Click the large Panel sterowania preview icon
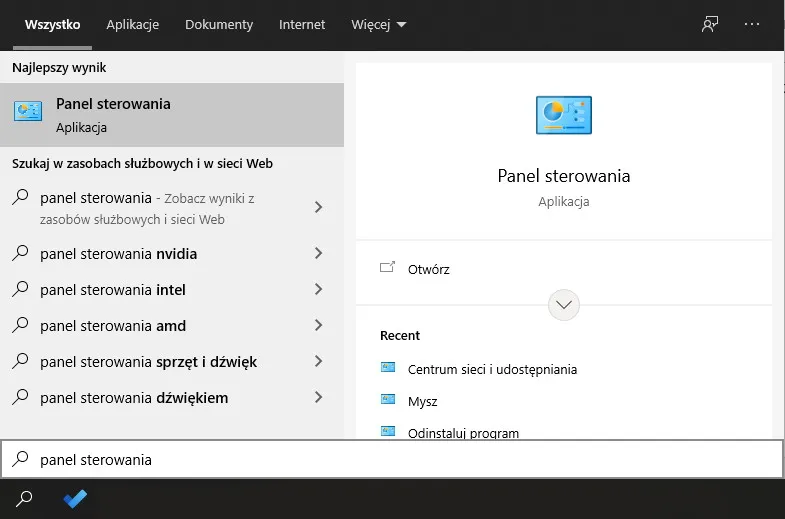Image resolution: width=785 pixels, height=519 pixels. pos(563,116)
